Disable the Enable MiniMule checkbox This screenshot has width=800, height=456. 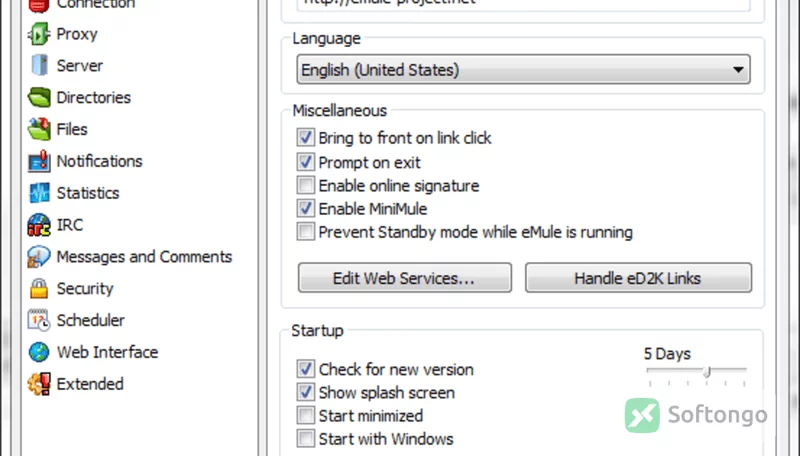click(x=306, y=208)
